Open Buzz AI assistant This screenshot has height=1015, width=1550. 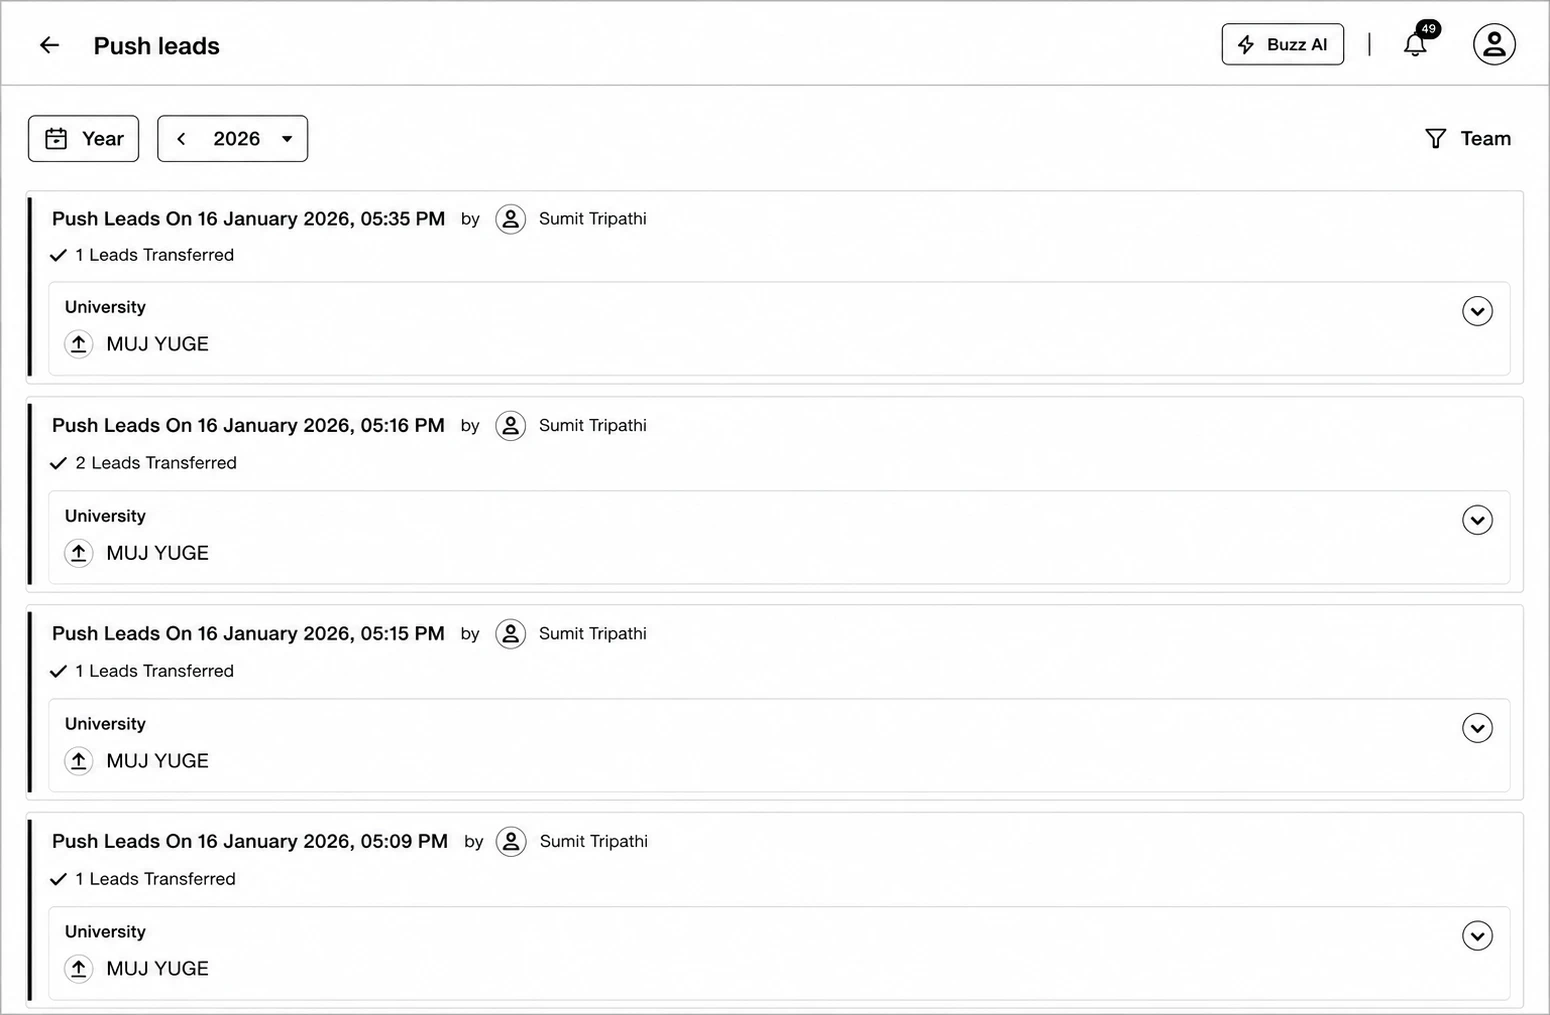1283,45
